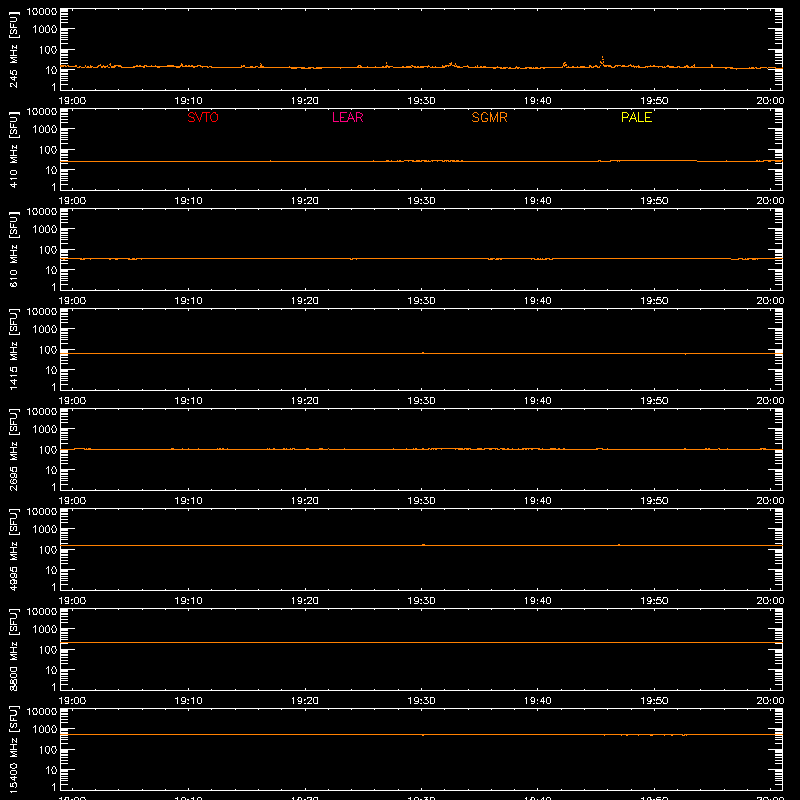The width and height of the screenshot is (800, 800).
Task: Click 19:10 time label under 245 MHz plot
Action: point(188,101)
